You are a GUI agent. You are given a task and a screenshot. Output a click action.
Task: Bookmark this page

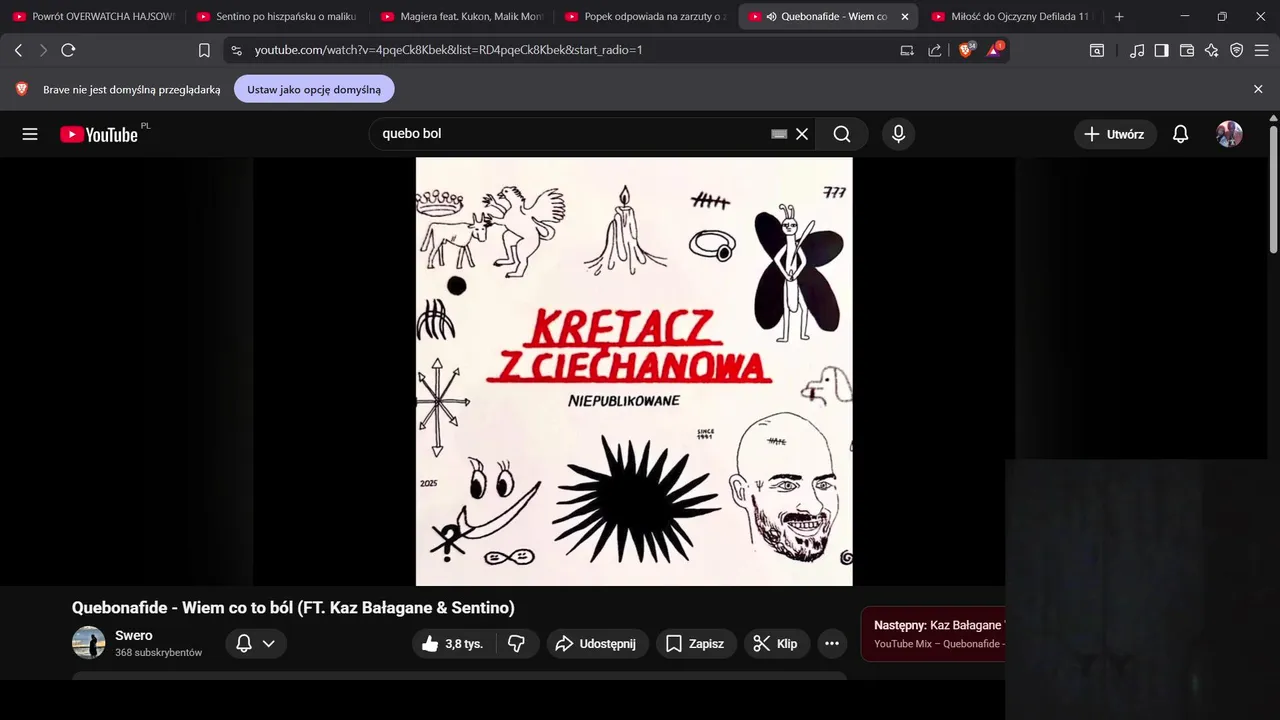pyautogui.click(x=204, y=50)
